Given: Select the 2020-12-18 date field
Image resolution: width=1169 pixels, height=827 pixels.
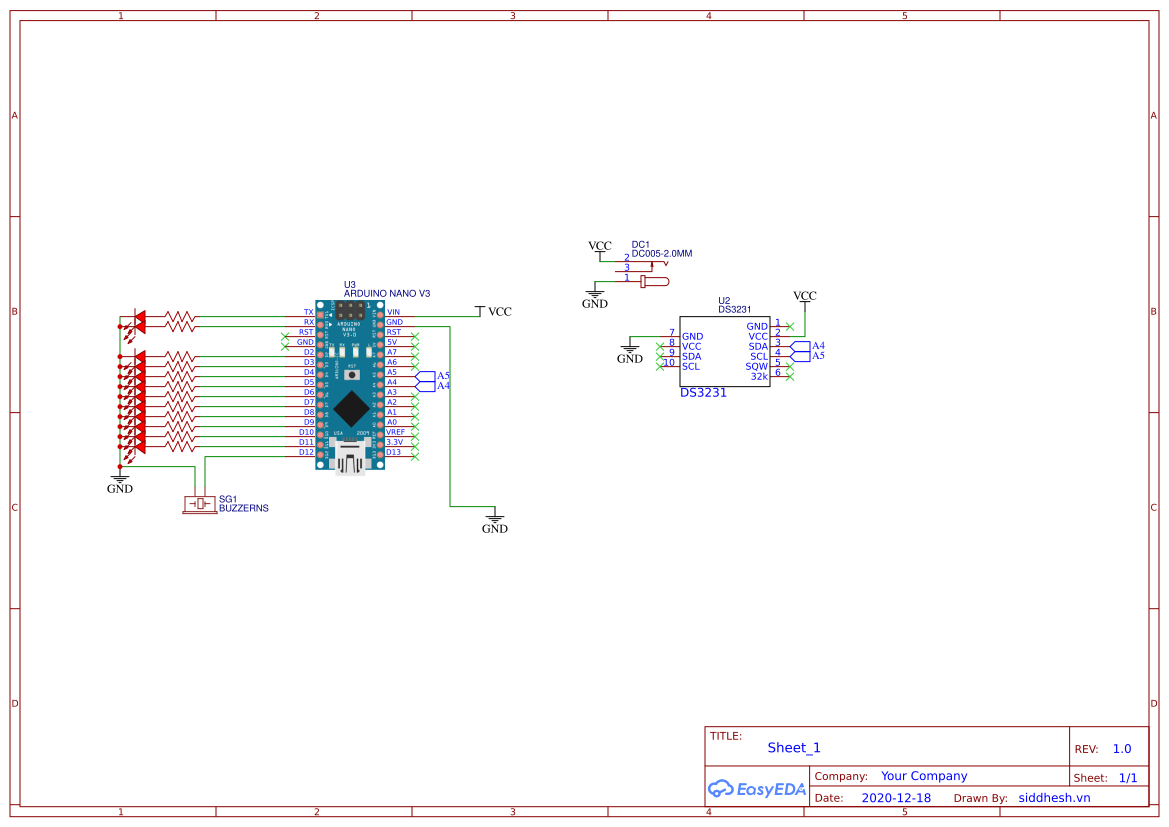Looking at the screenshot, I should 897,797.
